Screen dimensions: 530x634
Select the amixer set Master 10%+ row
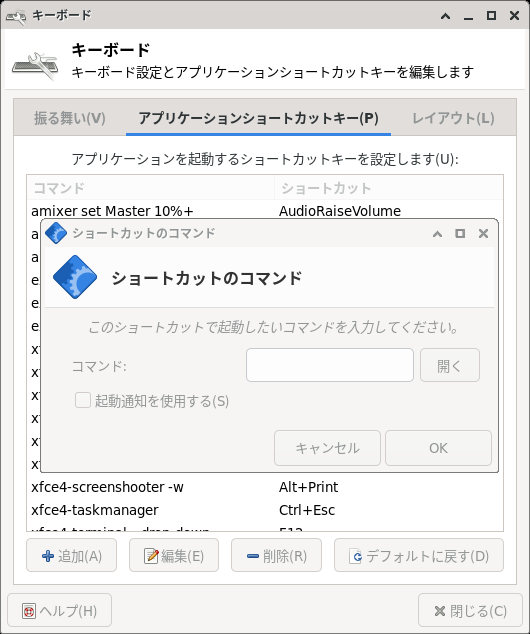point(265,211)
